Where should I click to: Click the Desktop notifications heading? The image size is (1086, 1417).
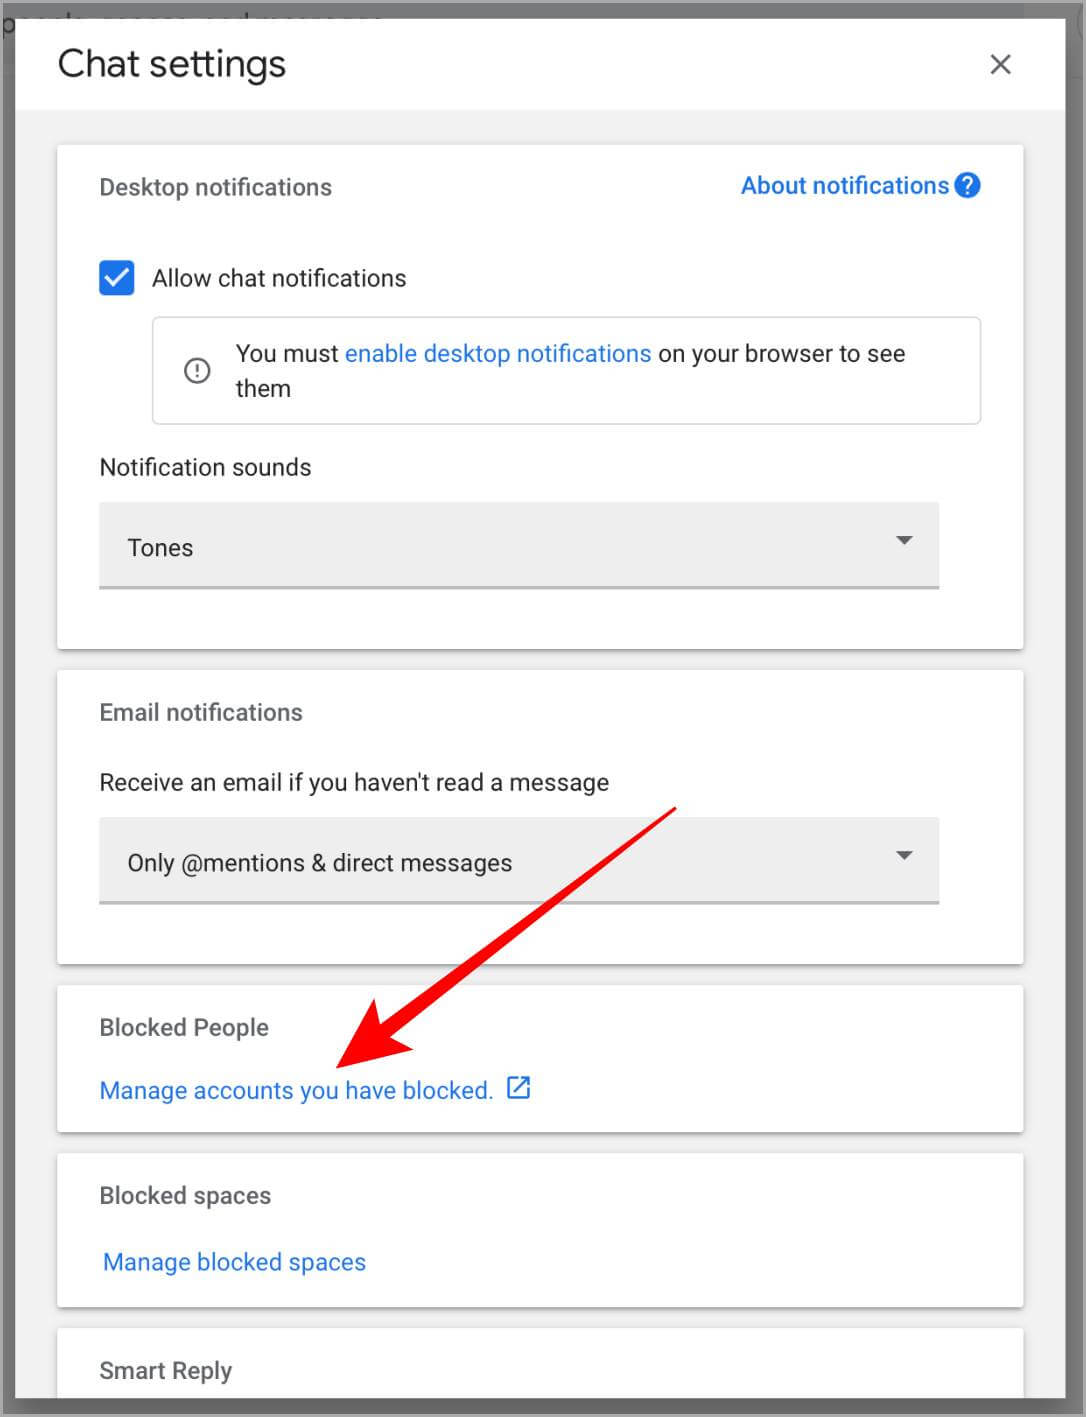click(x=216, y=187)
